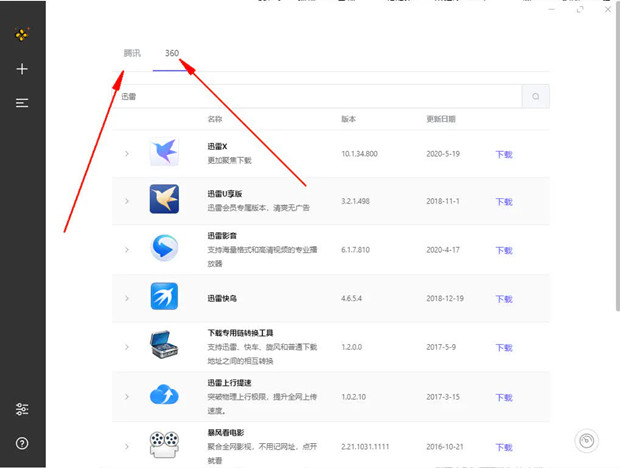Switch to the 腾讯 tab
The width and height of the screenshot is (620, 468).
[132, 53]
